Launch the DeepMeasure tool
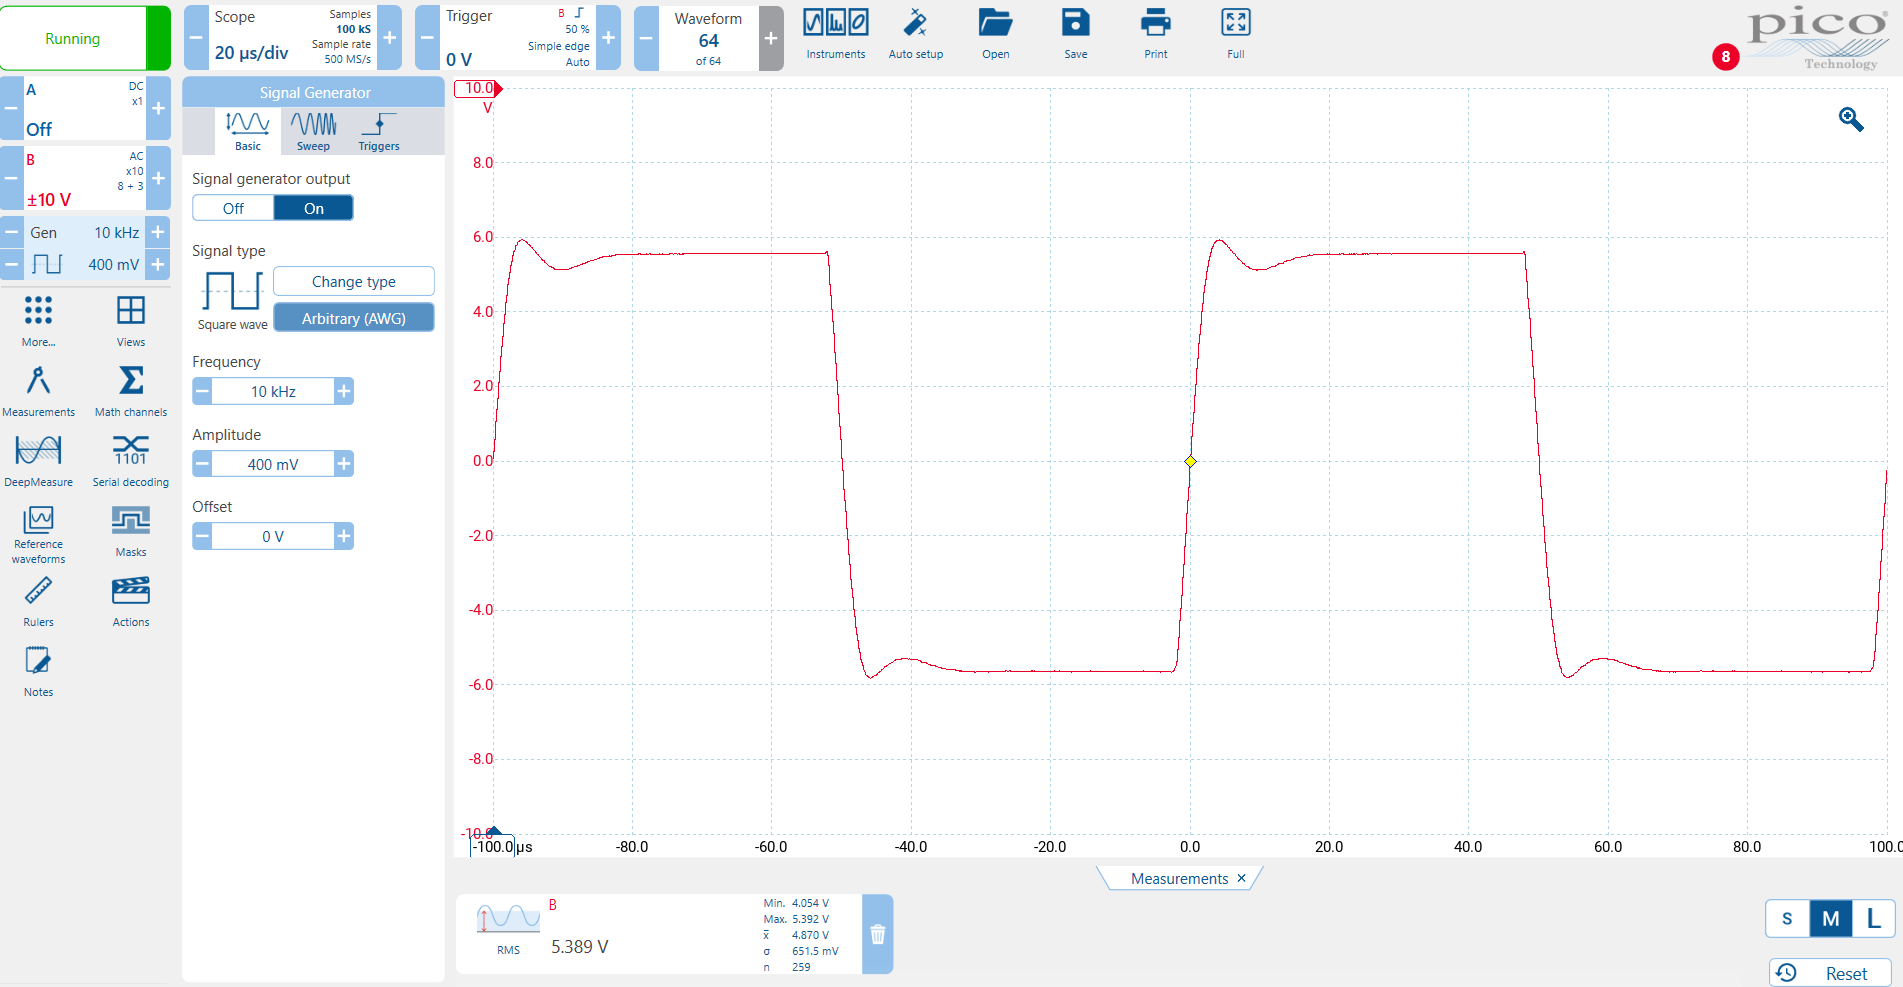The height and width of the screenshot is (987, 1903). point(38,460)
